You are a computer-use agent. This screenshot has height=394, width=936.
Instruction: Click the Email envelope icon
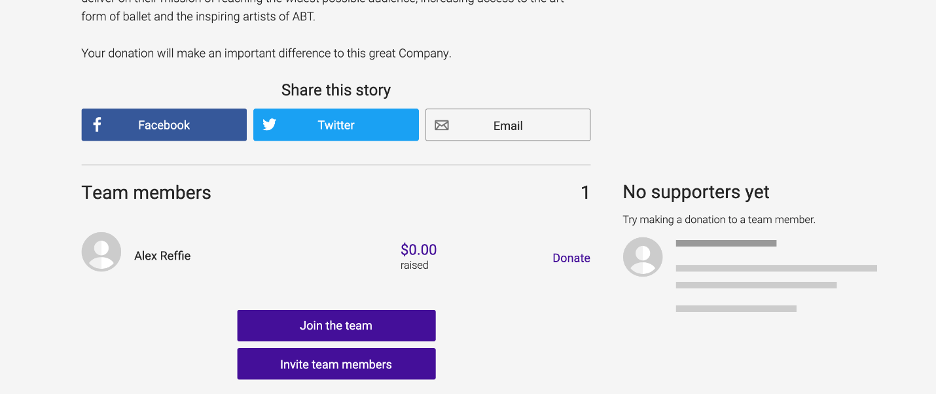(x=442, y=125)
